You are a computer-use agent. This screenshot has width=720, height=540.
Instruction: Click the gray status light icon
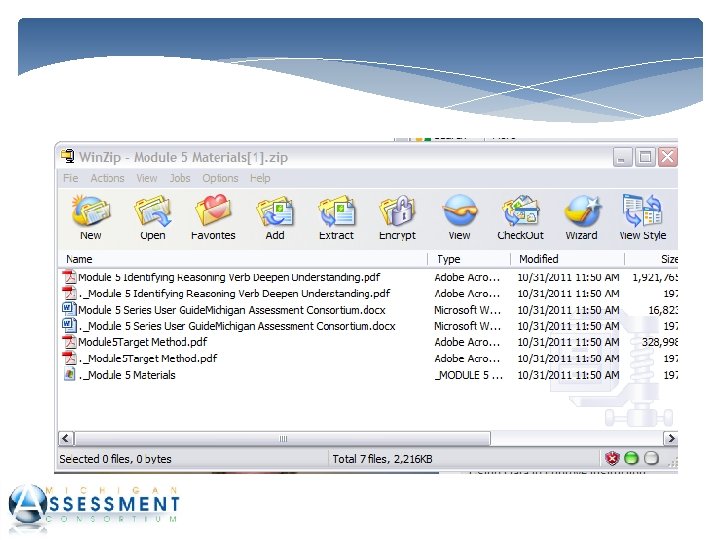(651, 458)
